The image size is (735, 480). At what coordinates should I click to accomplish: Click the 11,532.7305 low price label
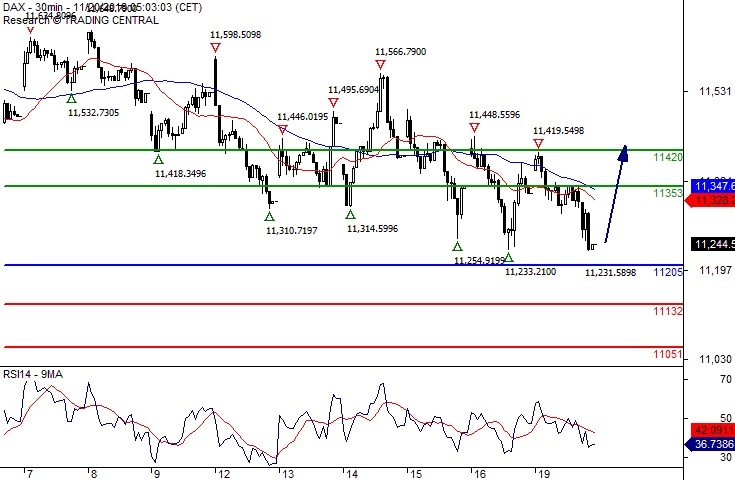point(94,112)
